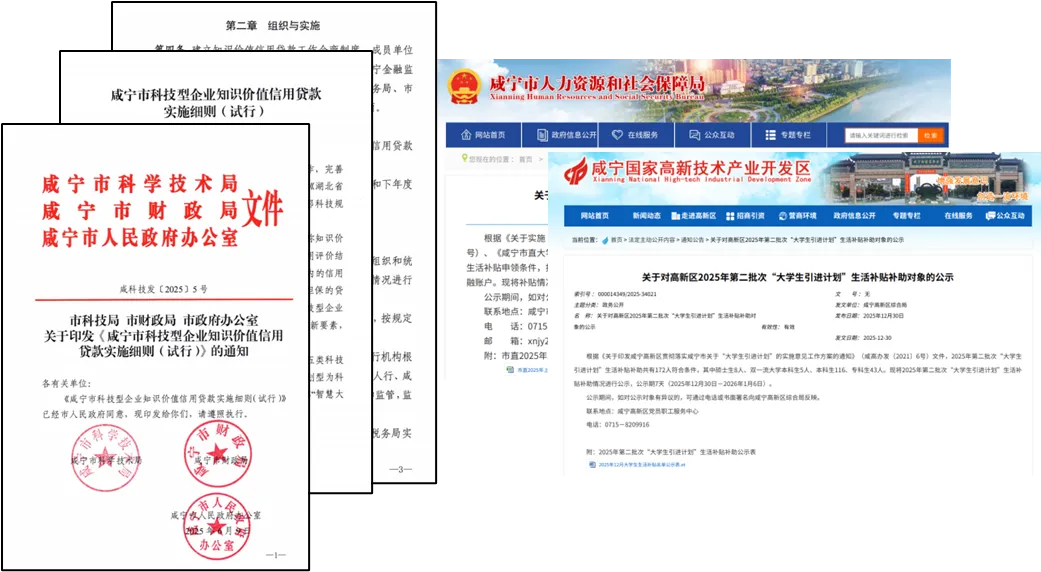The height and width of the screenshot is (572, 1041).
Task: Focus the 请输入关键词进行检索 search box
Action: pyautogui.click(x=881, y=135)
